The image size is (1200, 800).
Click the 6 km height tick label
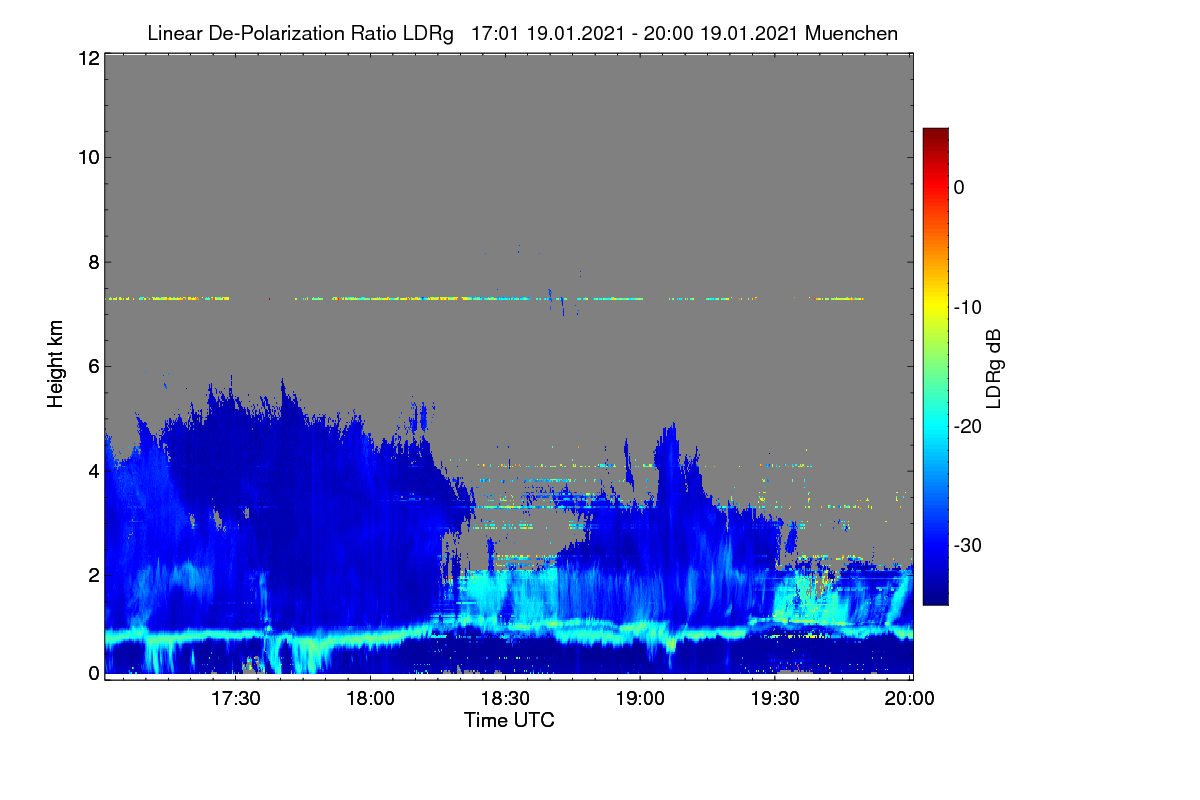(93, 366)
